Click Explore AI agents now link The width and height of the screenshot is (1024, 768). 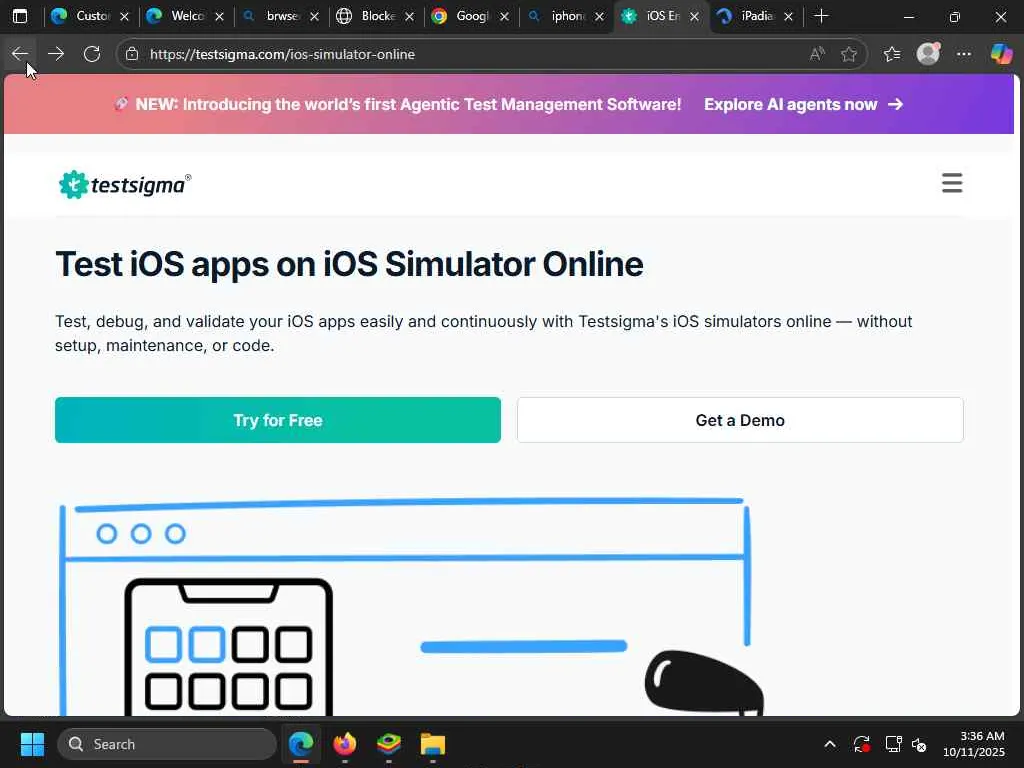tap(803, 104)
